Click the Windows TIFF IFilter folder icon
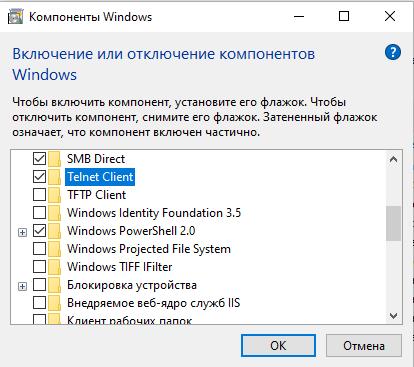The width and height of the screenshot is (414, 367). point(54,267)
